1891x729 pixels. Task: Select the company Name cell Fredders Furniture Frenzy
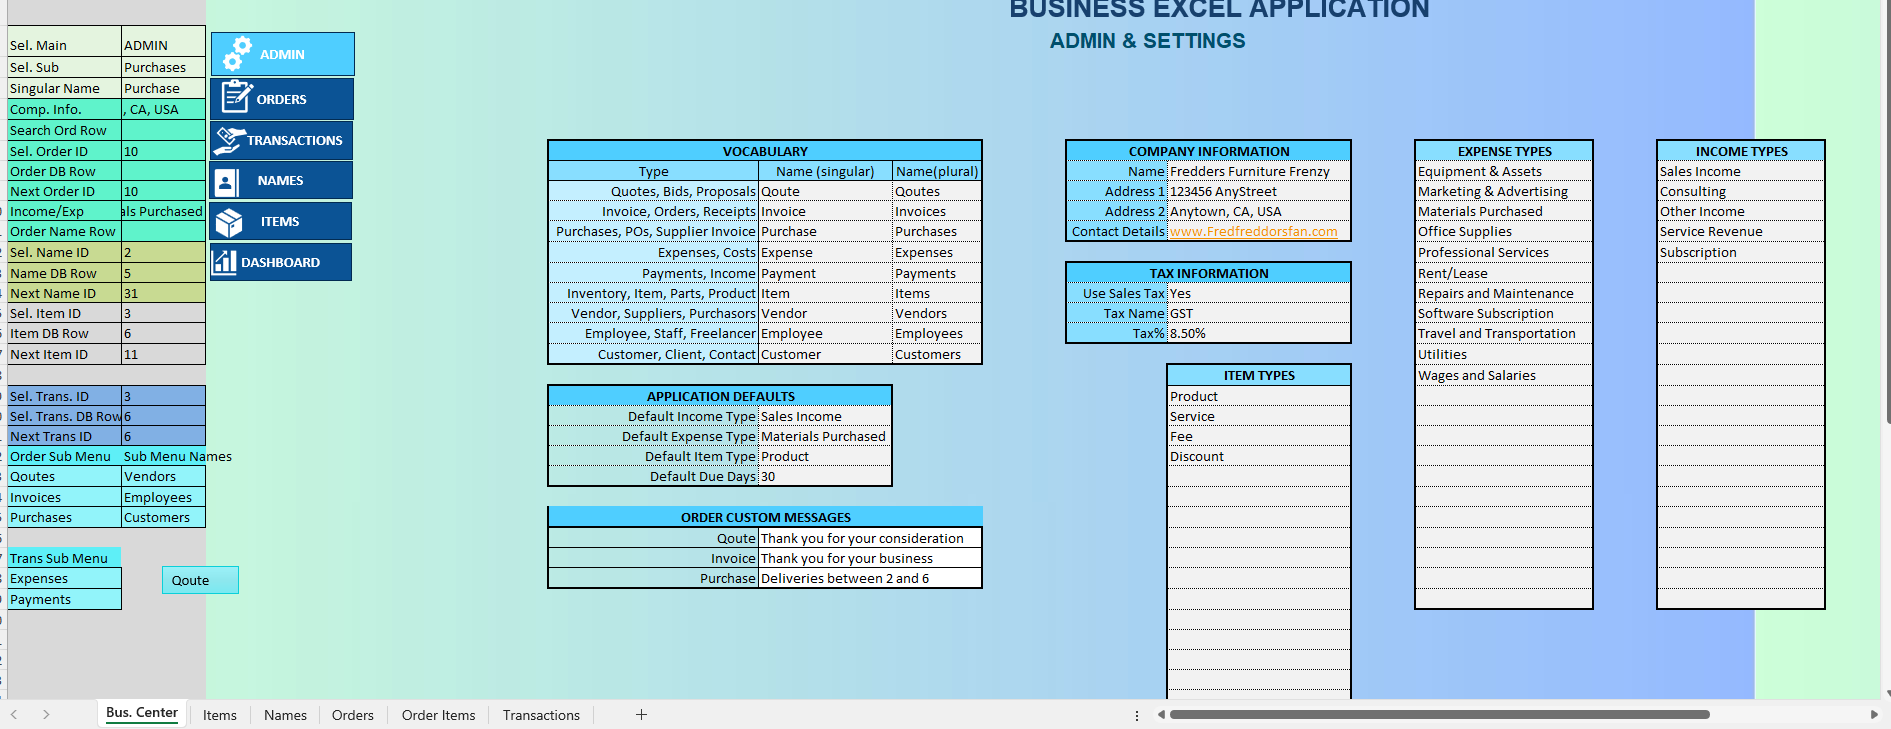(1259, 171)
